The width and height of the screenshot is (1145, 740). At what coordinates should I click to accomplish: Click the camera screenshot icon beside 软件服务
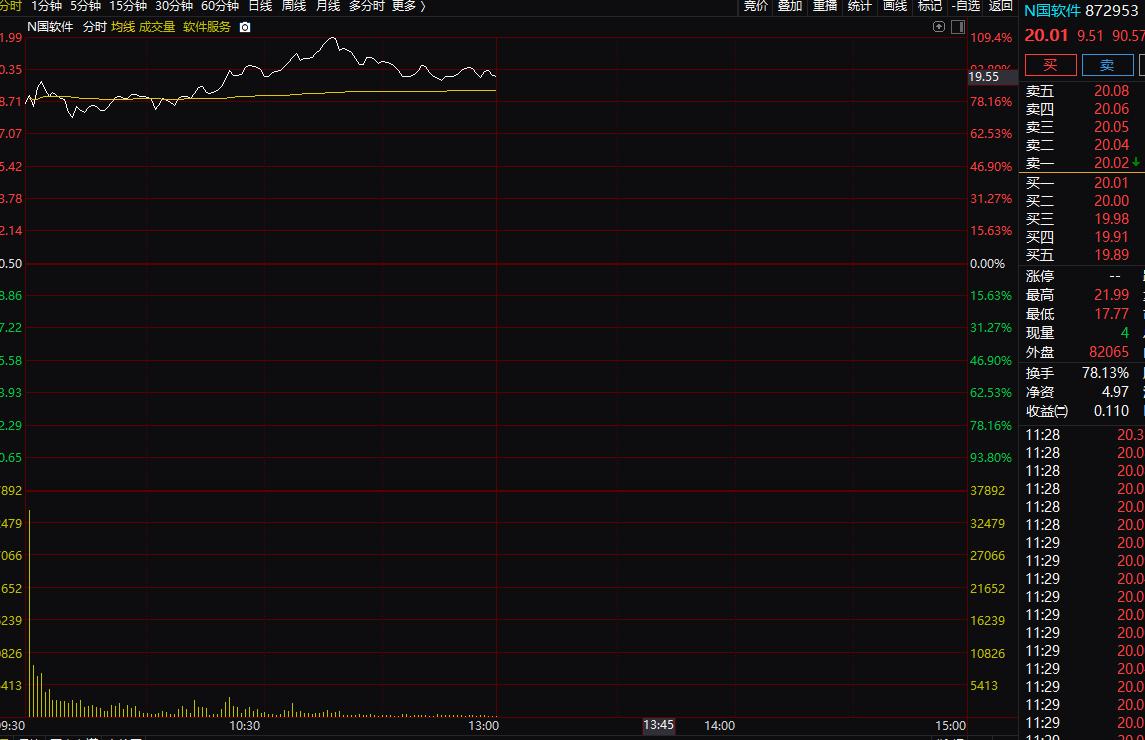click(x=245, y=27)
